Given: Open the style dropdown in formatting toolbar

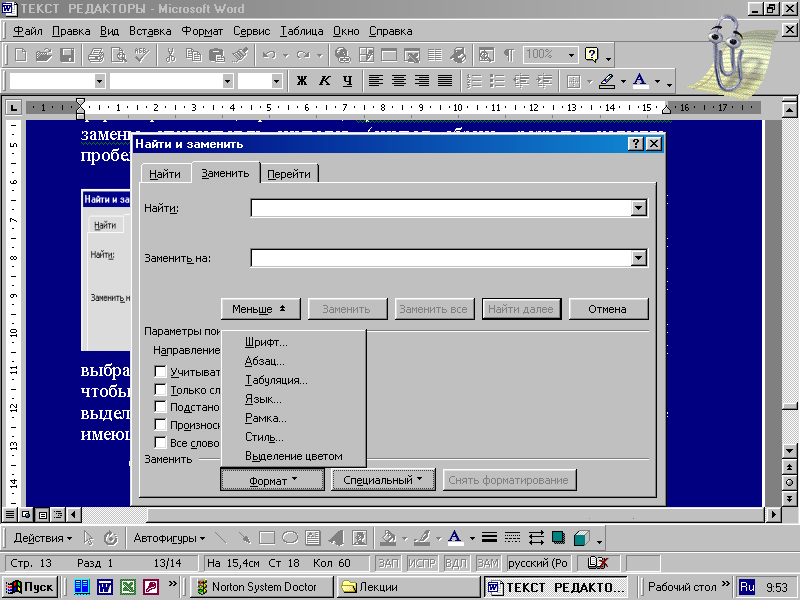Looking at the screenshot, I should [99, 81].
